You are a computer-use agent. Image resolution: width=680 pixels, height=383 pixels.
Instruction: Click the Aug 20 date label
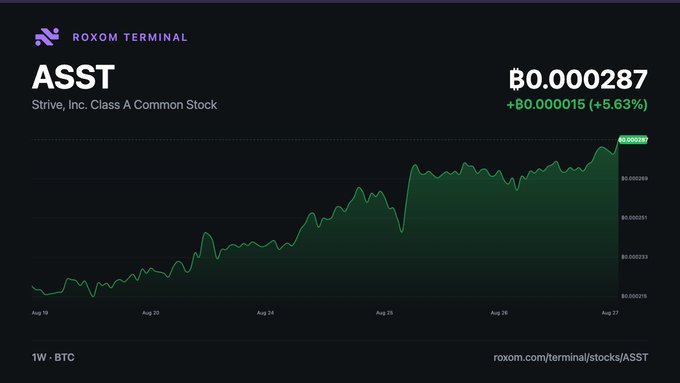[x=150, y=313]
